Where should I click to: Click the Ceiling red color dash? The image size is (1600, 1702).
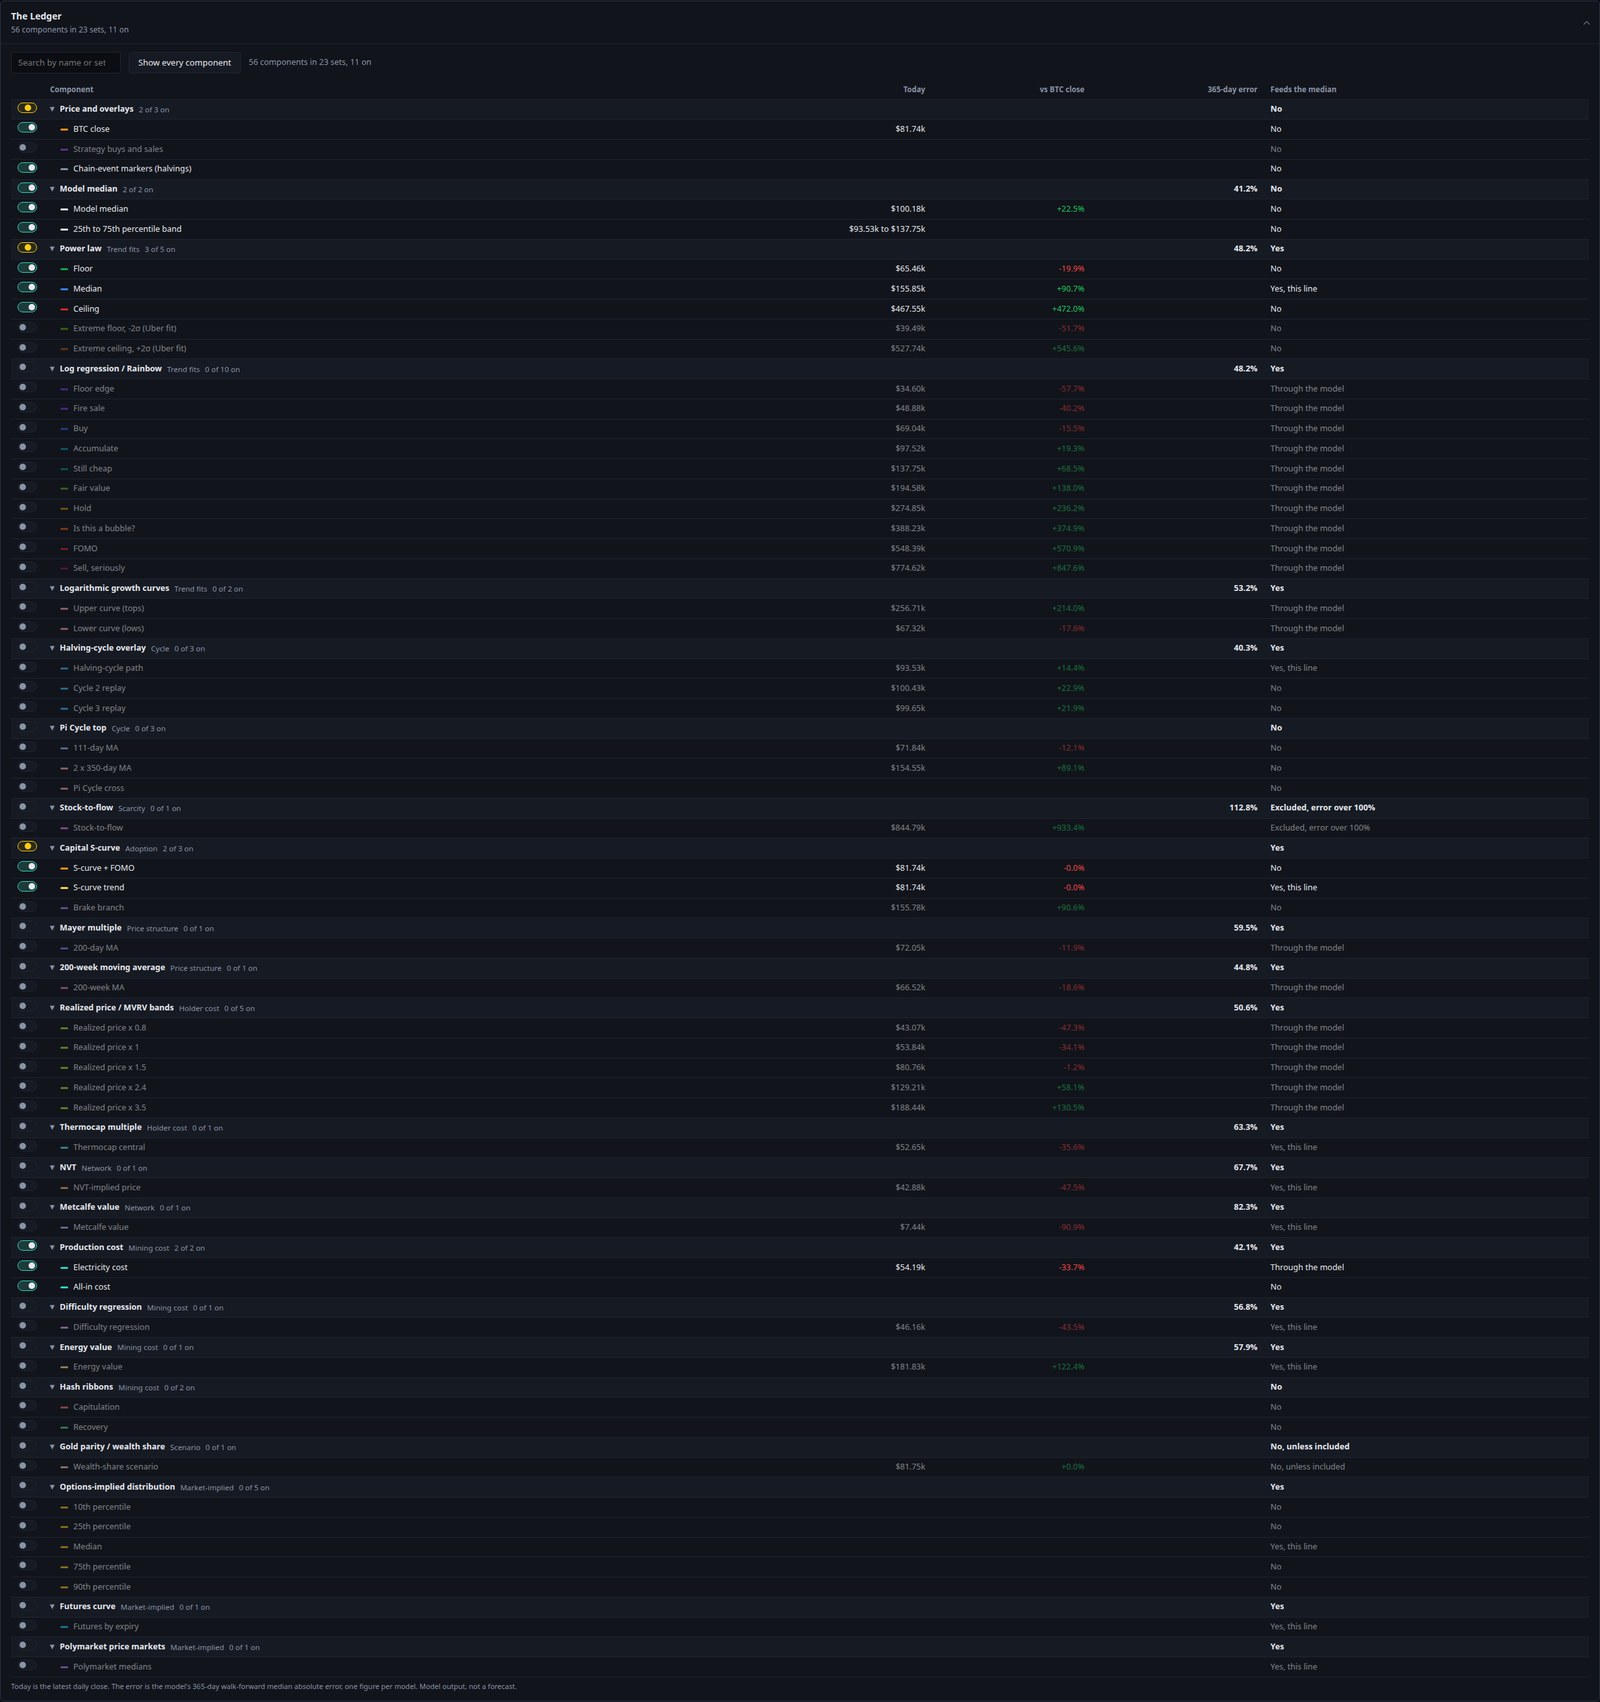pos(64,309)
